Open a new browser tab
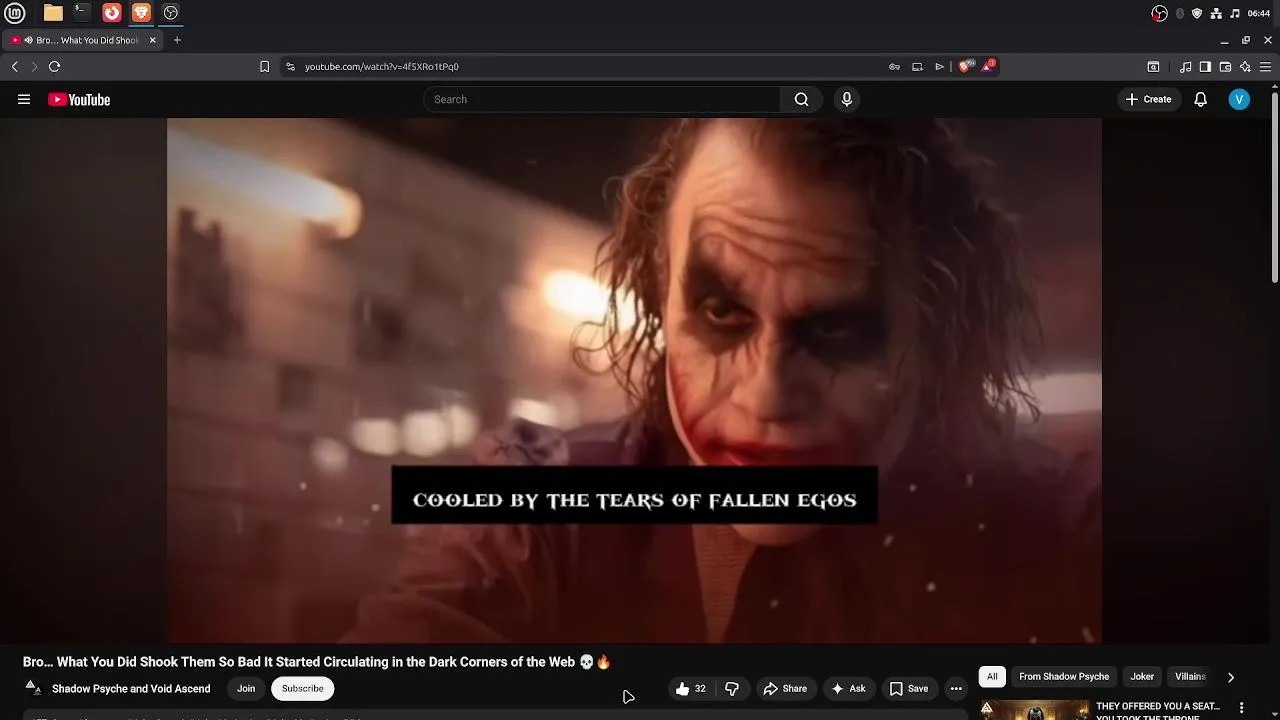Viewport: 1280px width, 720px height. [x=177, y=40]
